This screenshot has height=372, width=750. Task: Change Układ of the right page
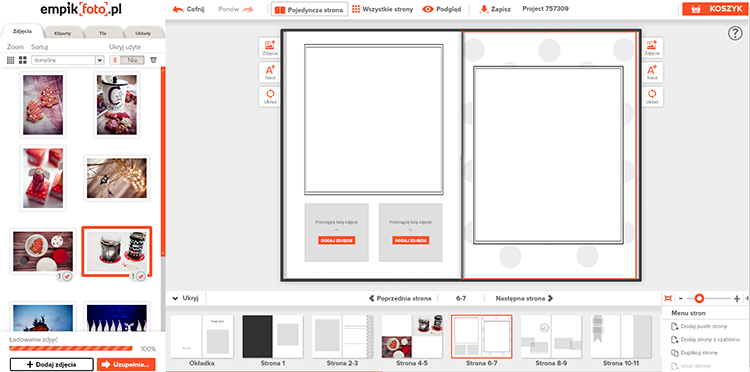coord(651,96)
